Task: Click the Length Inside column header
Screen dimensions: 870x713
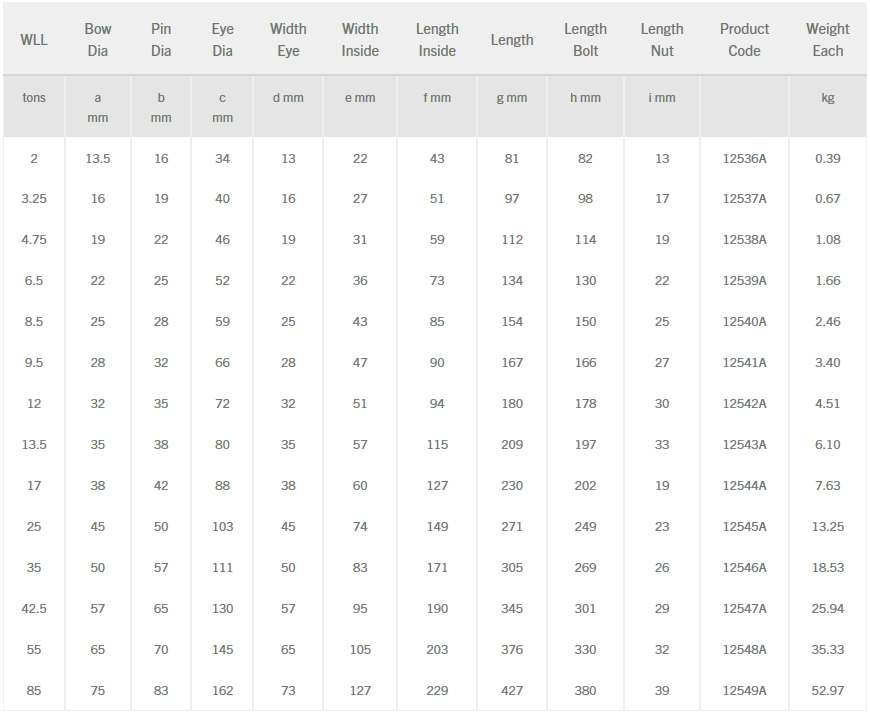Action: pos(437,40)
